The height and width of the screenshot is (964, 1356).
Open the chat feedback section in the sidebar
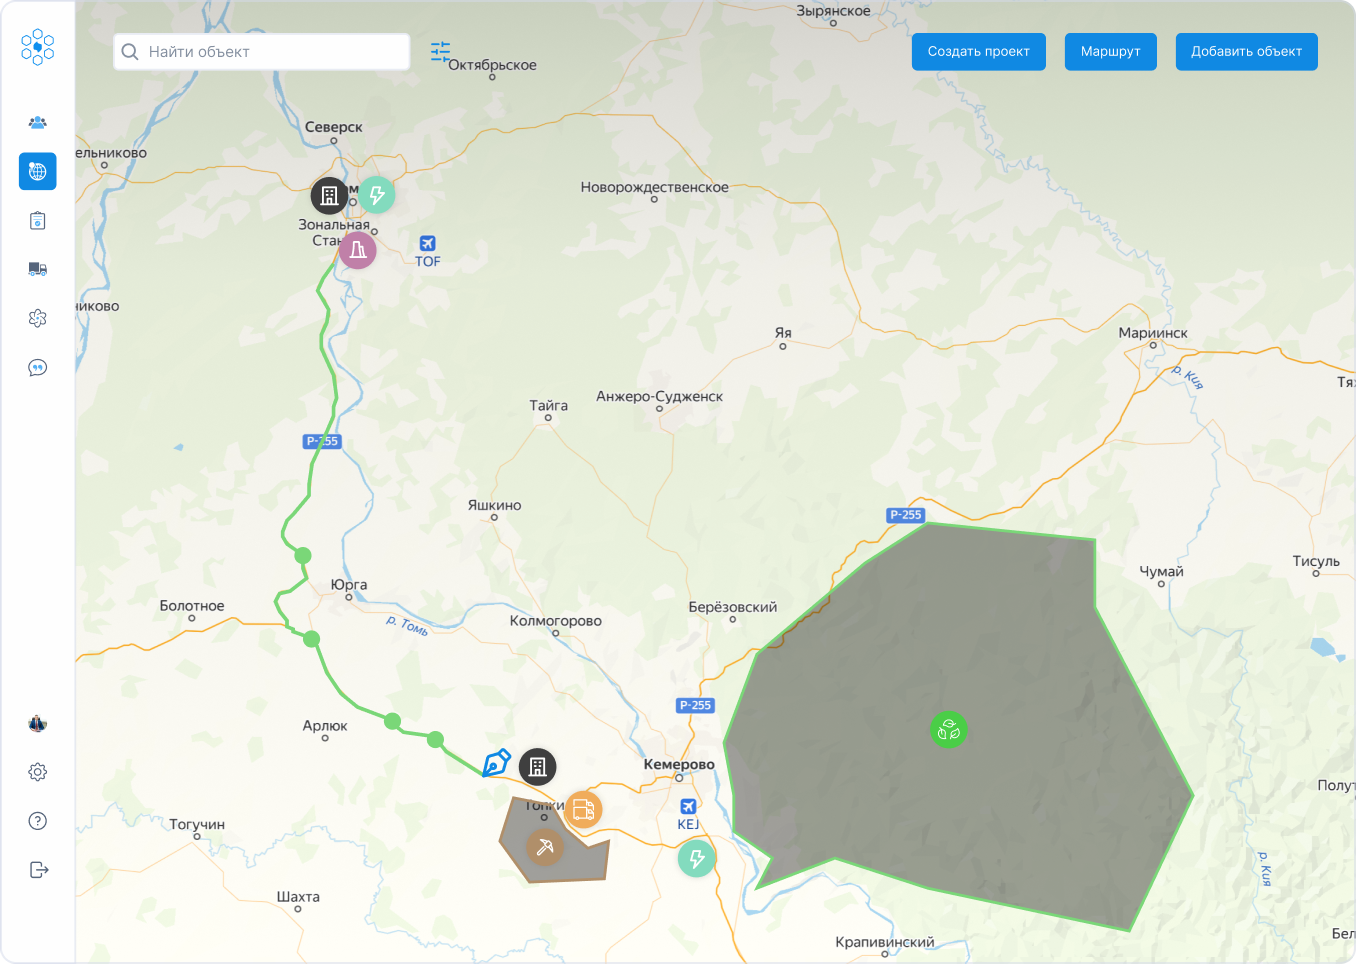coord(37,367)
